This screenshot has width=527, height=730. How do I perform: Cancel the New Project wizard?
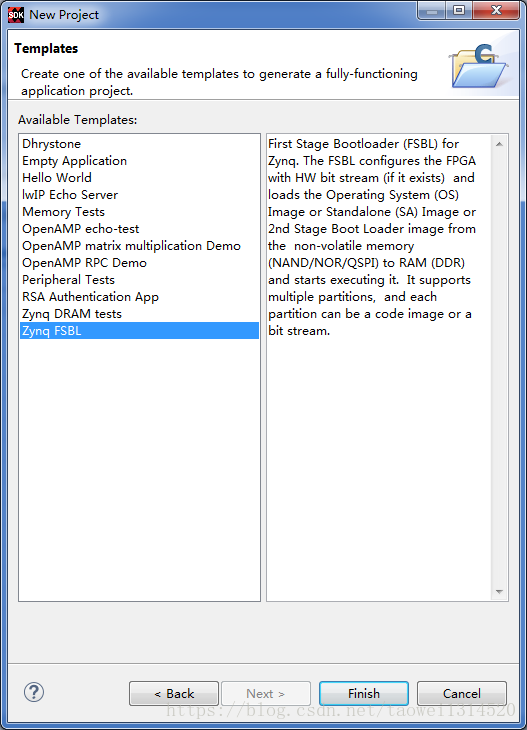[x=461, y=694]
